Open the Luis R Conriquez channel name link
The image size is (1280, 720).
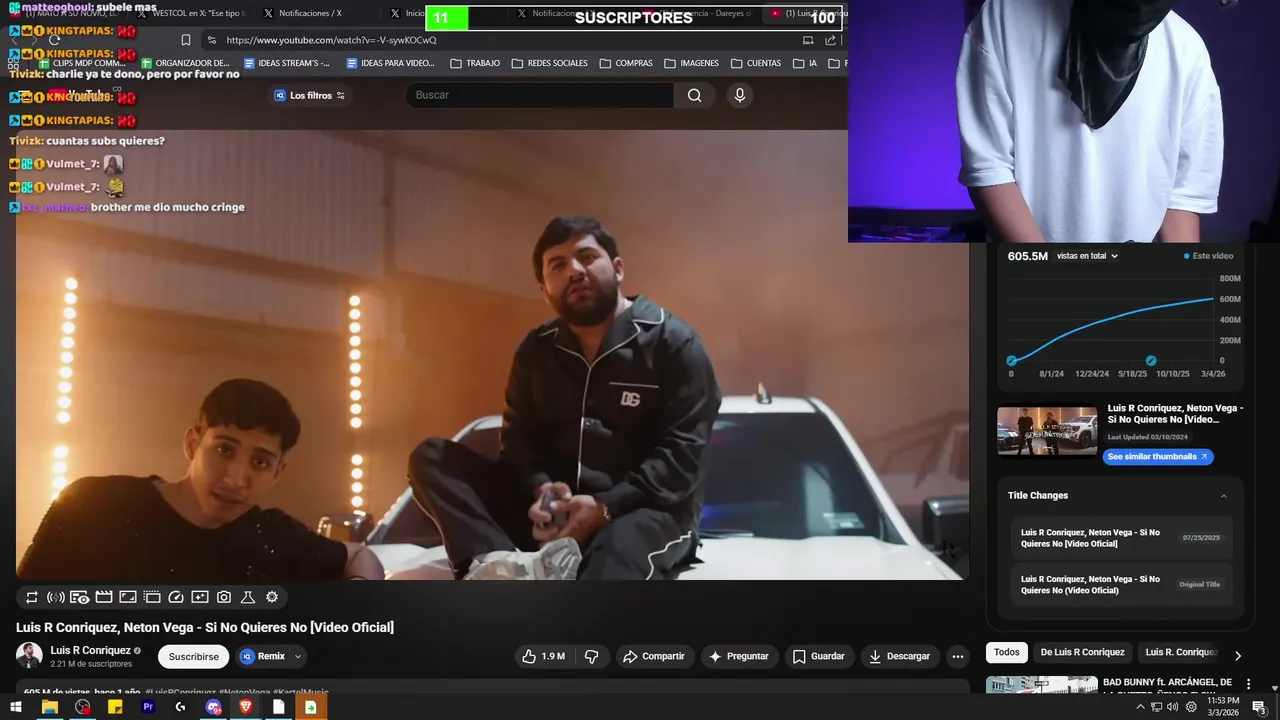[x=90, y=650]
